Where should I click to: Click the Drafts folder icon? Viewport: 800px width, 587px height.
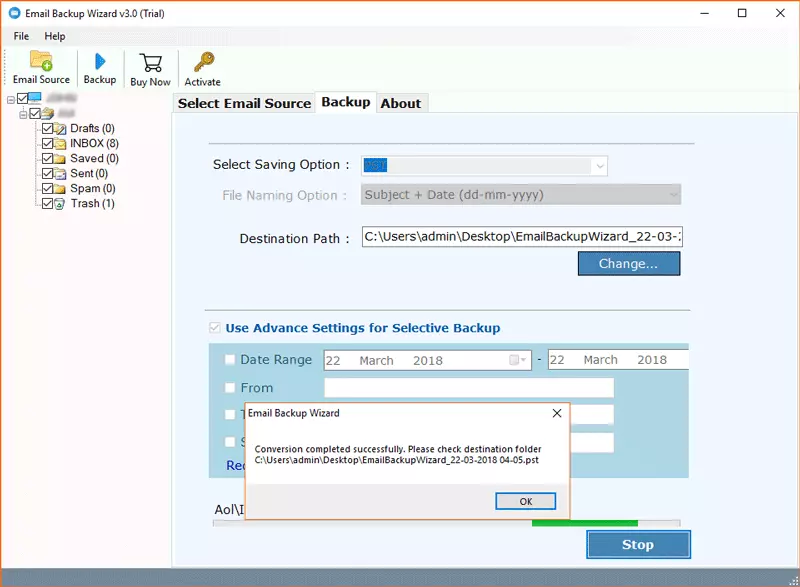pyautogui.click(x=60, y=129)
